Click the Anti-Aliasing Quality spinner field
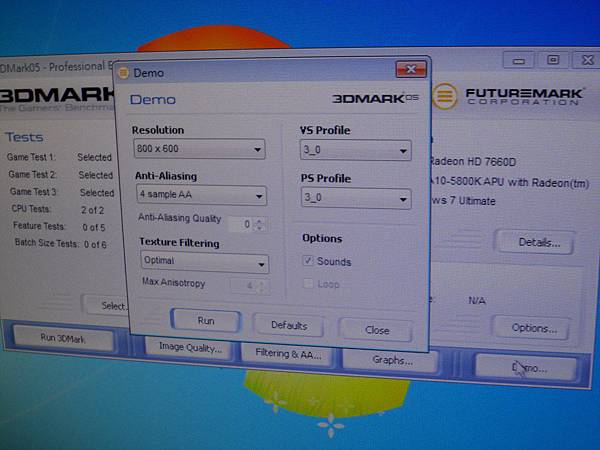The height and width of the screenshot is (450, 600). tap(248, 224)
